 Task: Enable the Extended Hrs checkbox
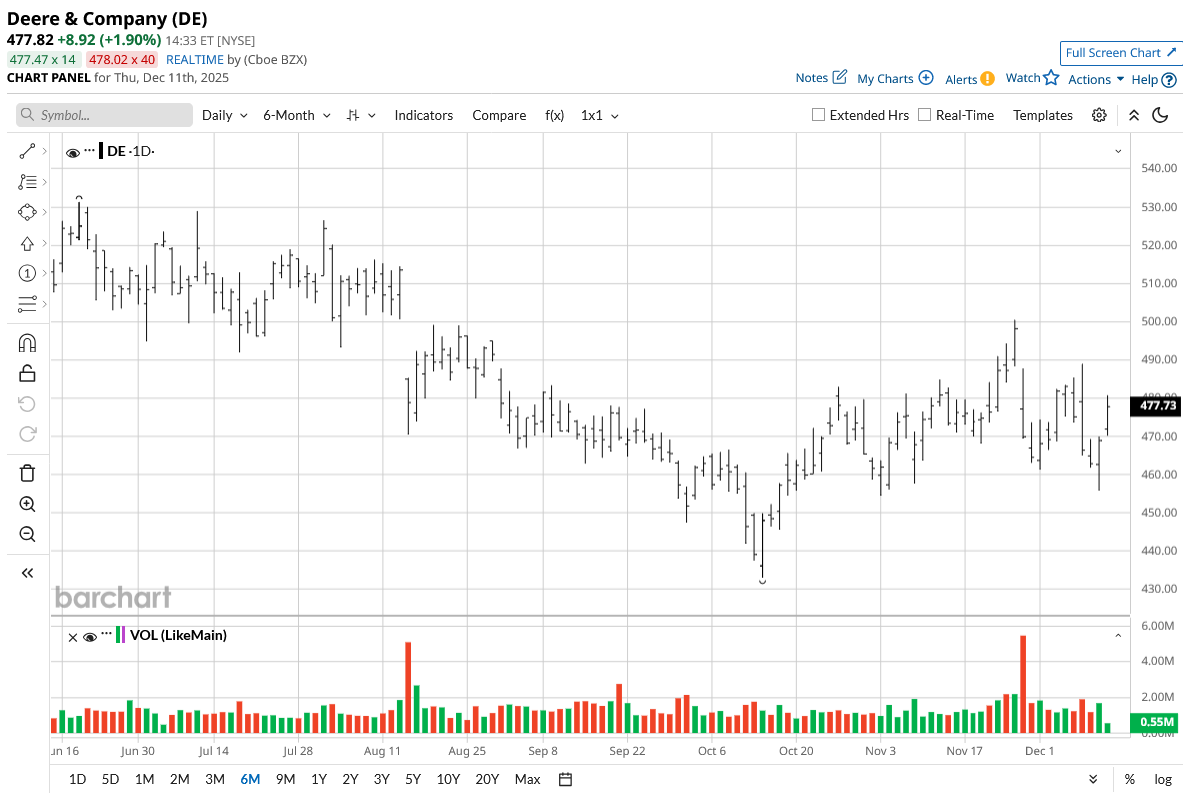pos(818,115)
